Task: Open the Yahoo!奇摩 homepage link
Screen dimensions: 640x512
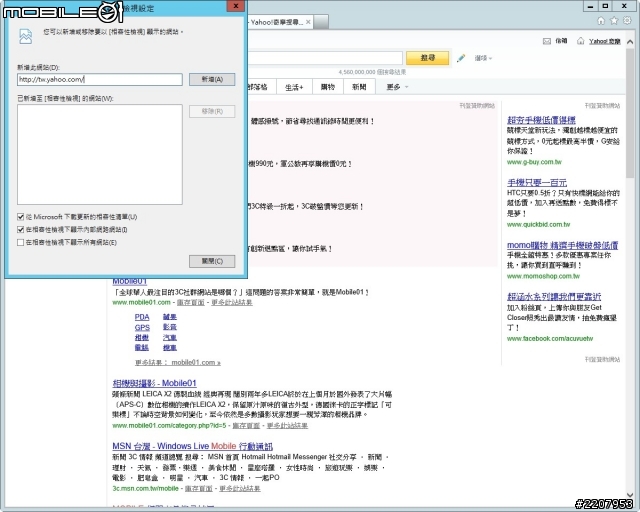Action: tap(604, 41)
